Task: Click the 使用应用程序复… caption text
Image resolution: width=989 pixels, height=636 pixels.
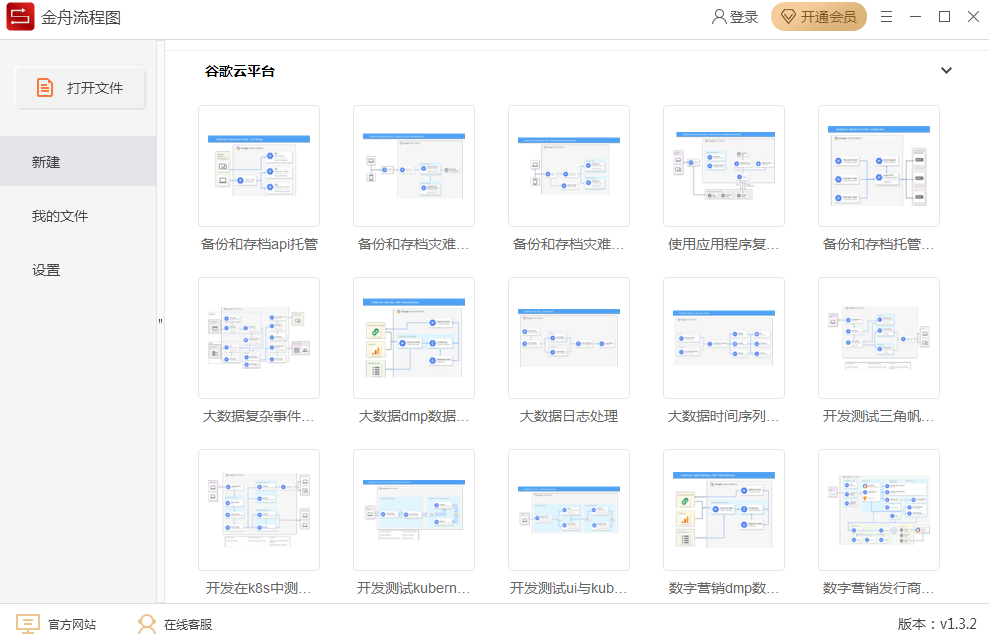Action: [723, 244]
